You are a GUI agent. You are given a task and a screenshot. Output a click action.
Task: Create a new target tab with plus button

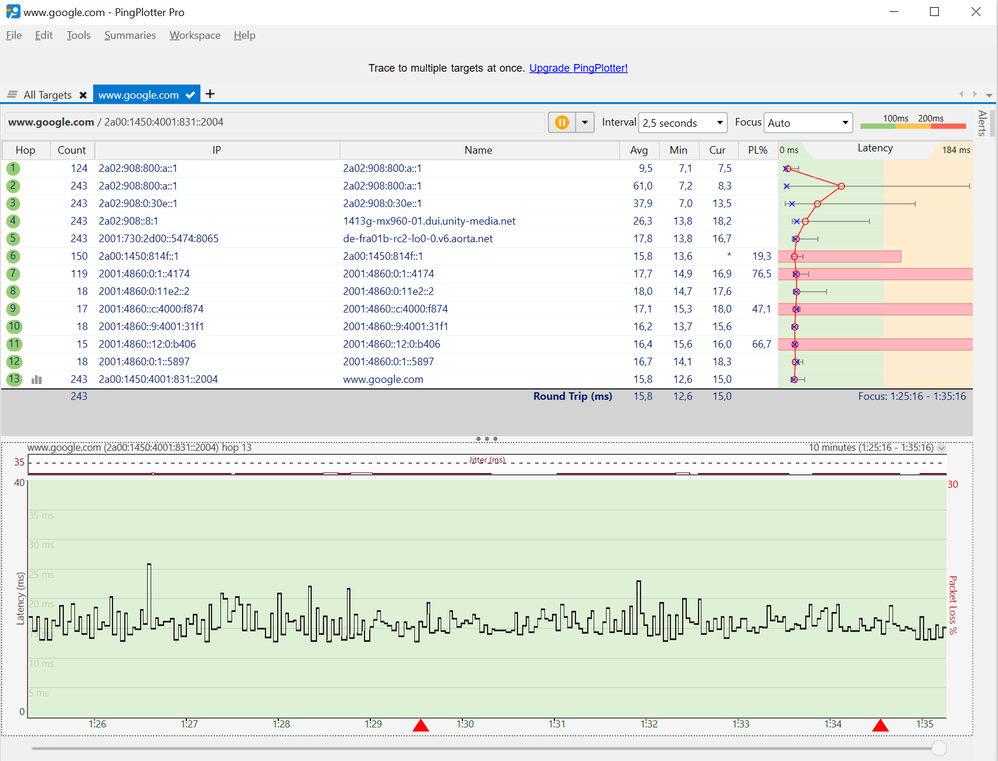coord(209,93)
